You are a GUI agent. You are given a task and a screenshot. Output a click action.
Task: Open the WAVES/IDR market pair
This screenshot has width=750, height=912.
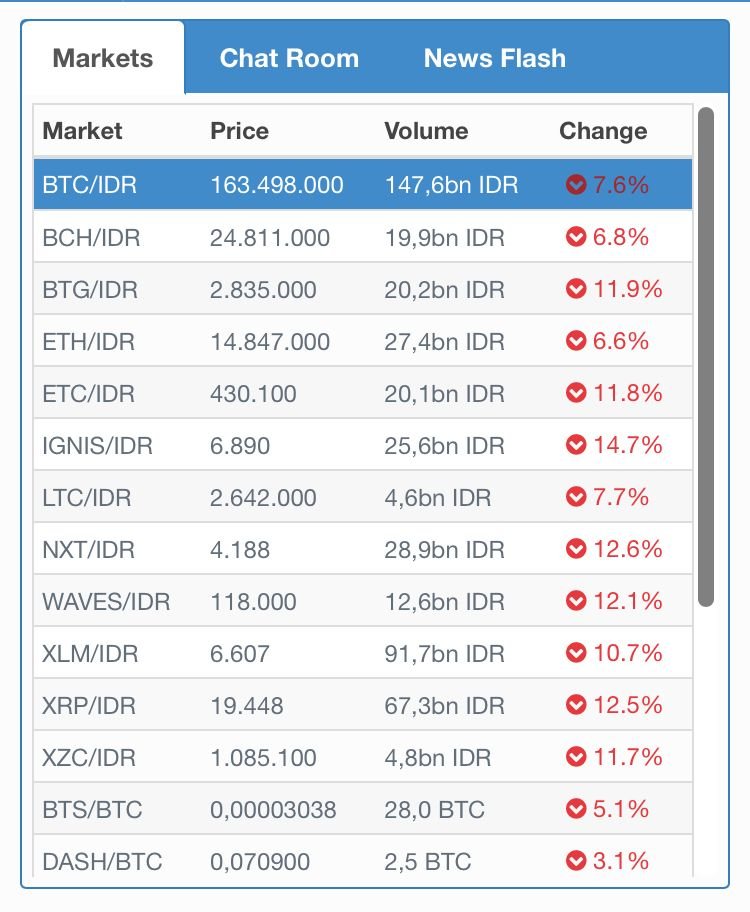pyautogui.click(x=363, y=601)
